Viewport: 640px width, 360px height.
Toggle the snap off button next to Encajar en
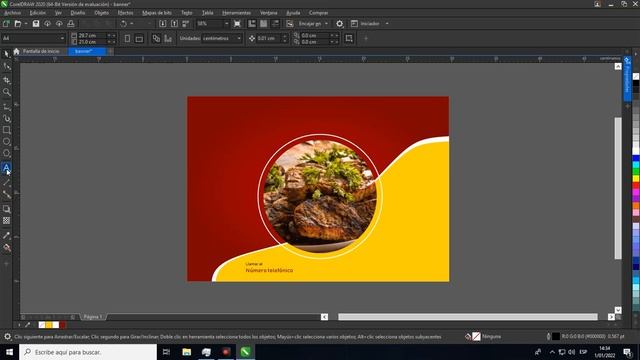(290, 24)
